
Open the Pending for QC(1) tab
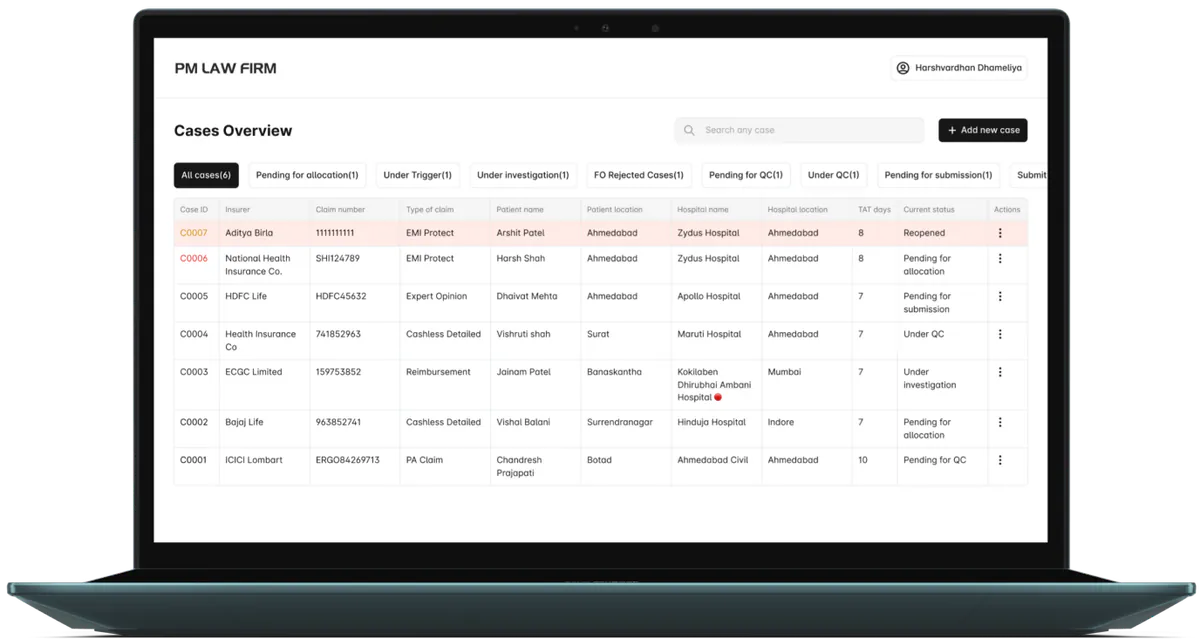pos(746,175)
